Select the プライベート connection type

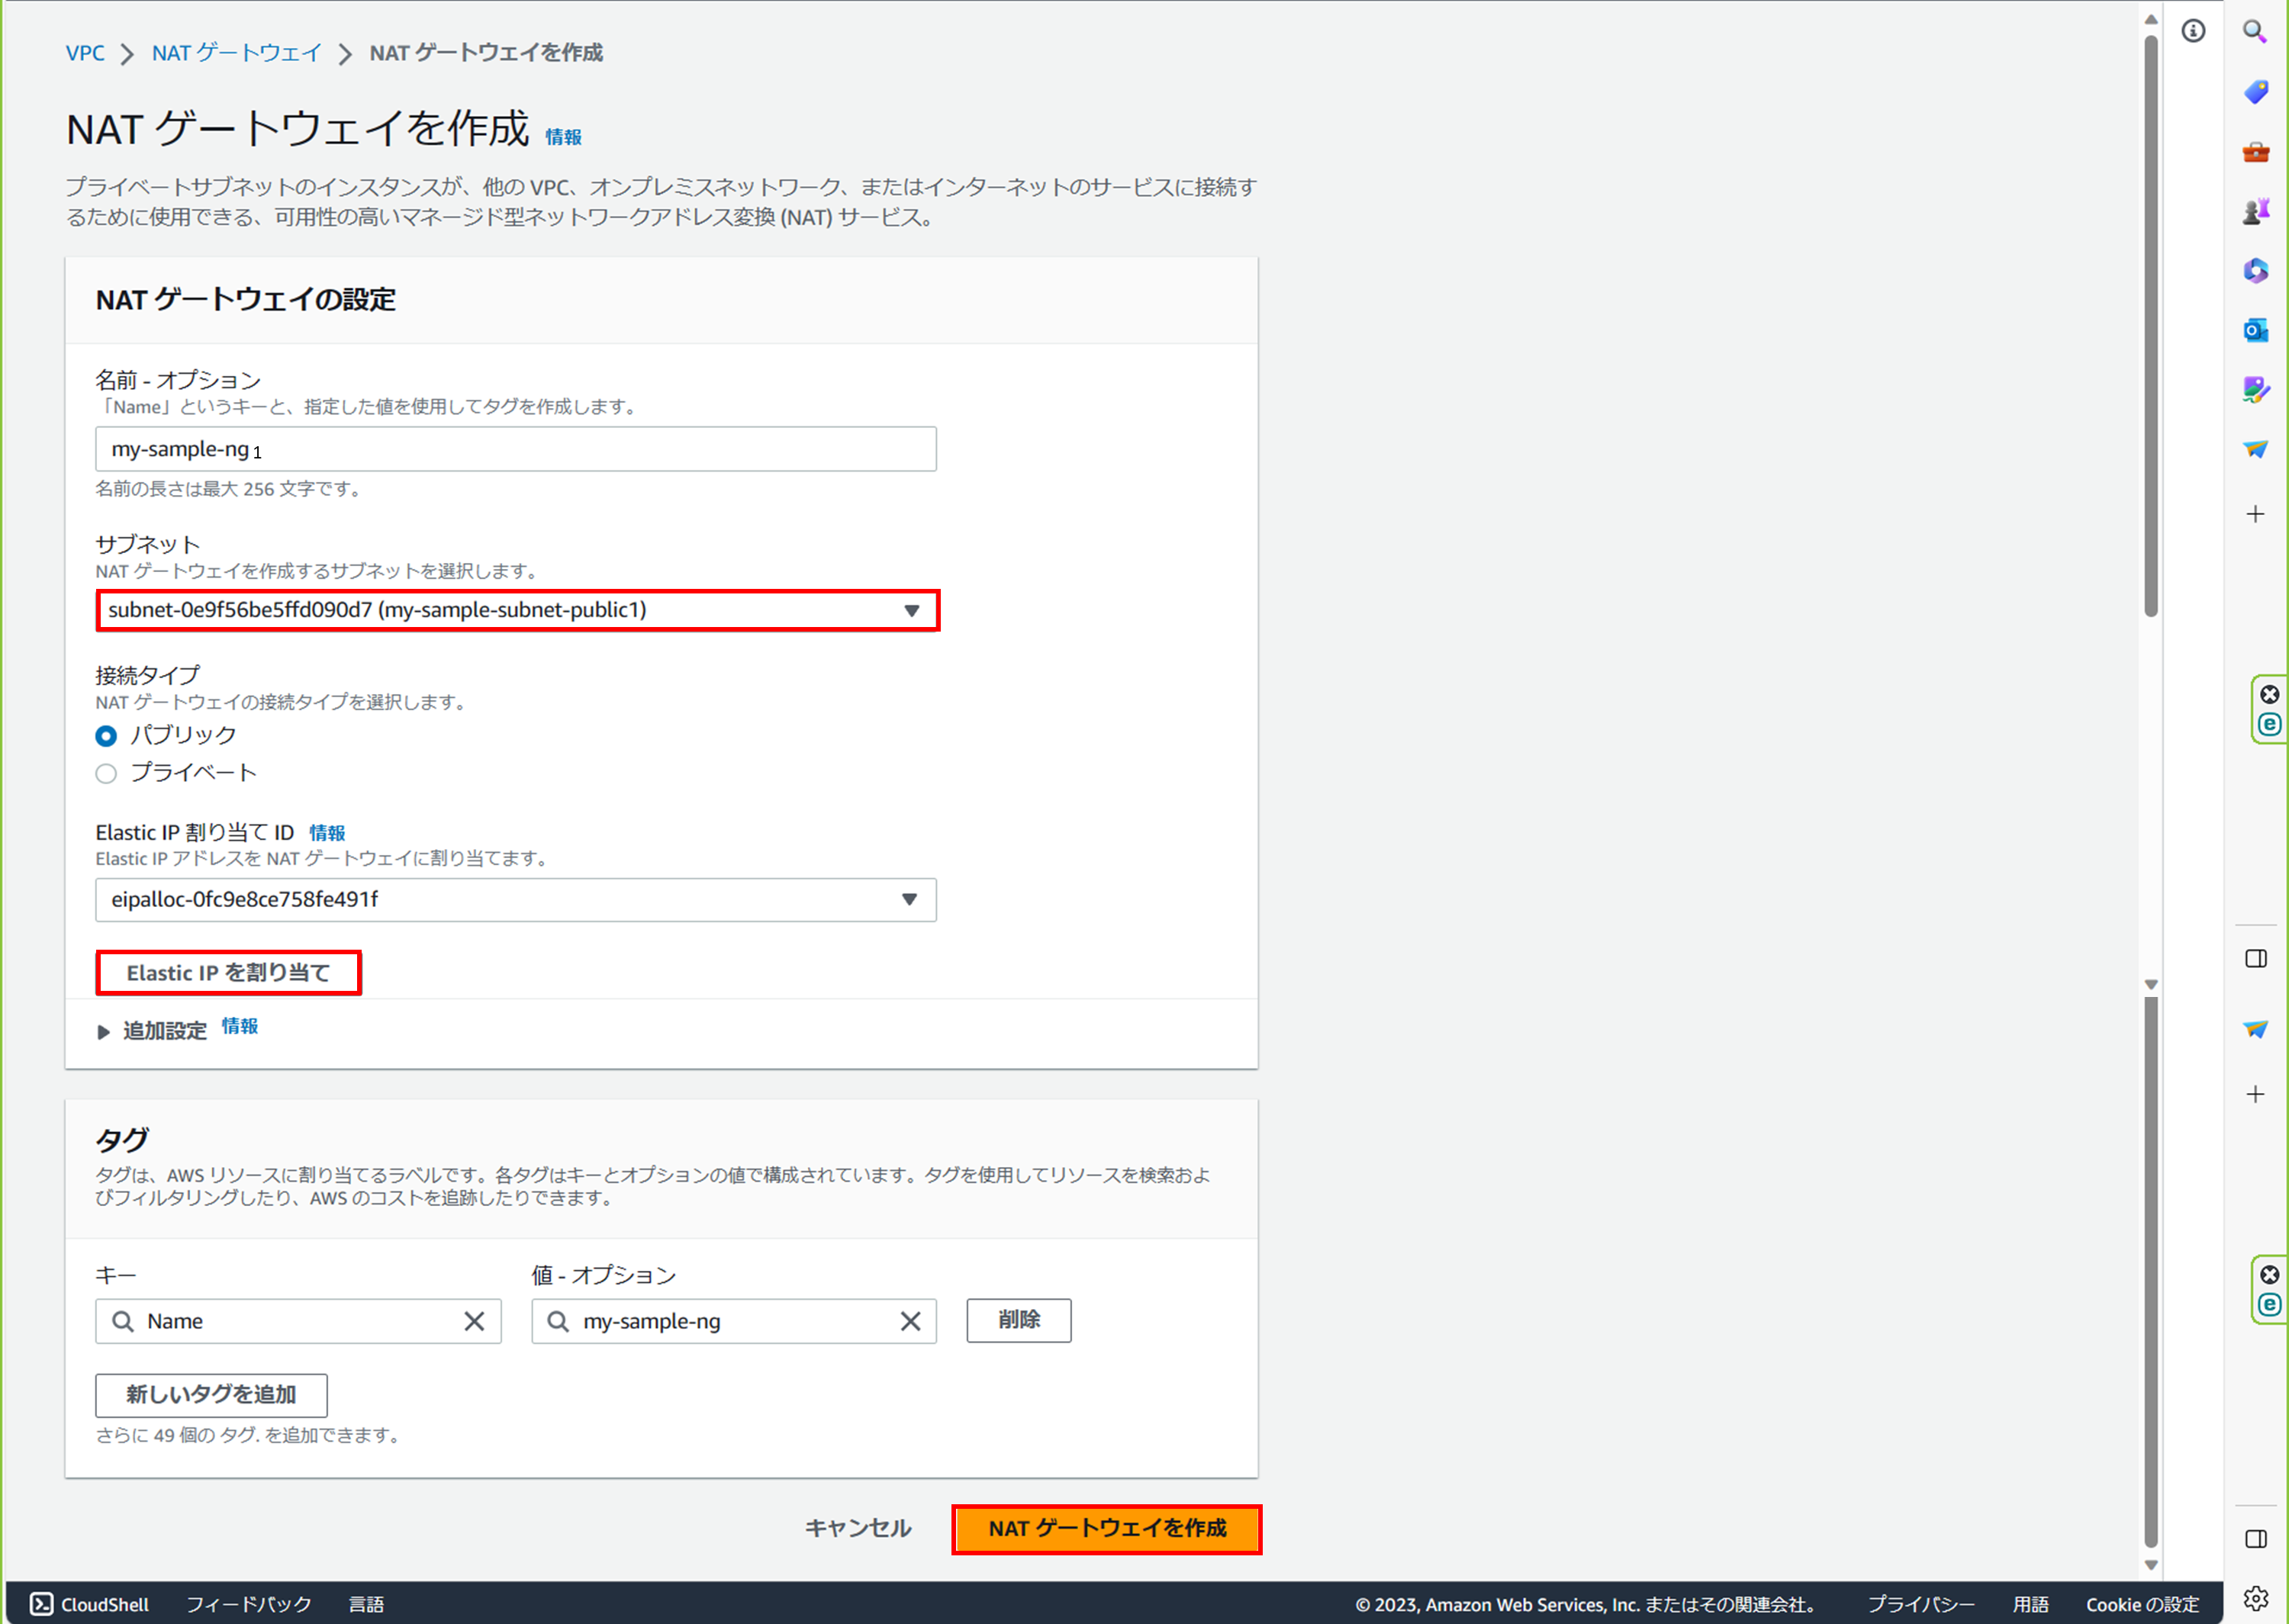[x=106, y=773]
